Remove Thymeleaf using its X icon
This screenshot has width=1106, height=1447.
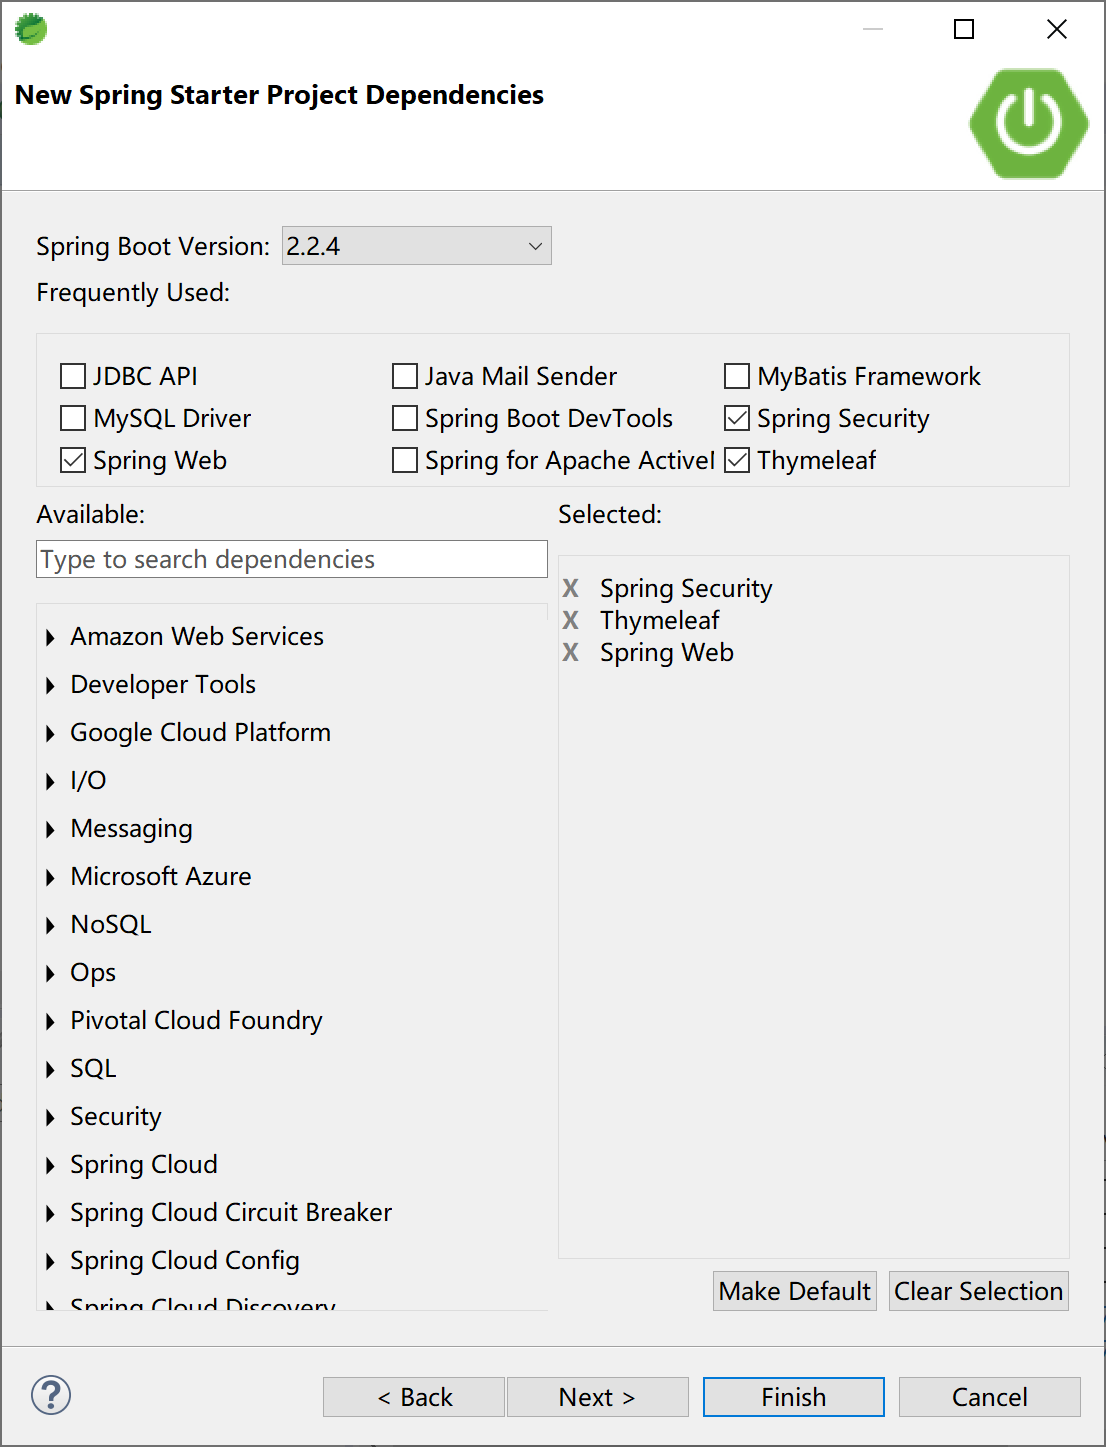tap(571, 620)
